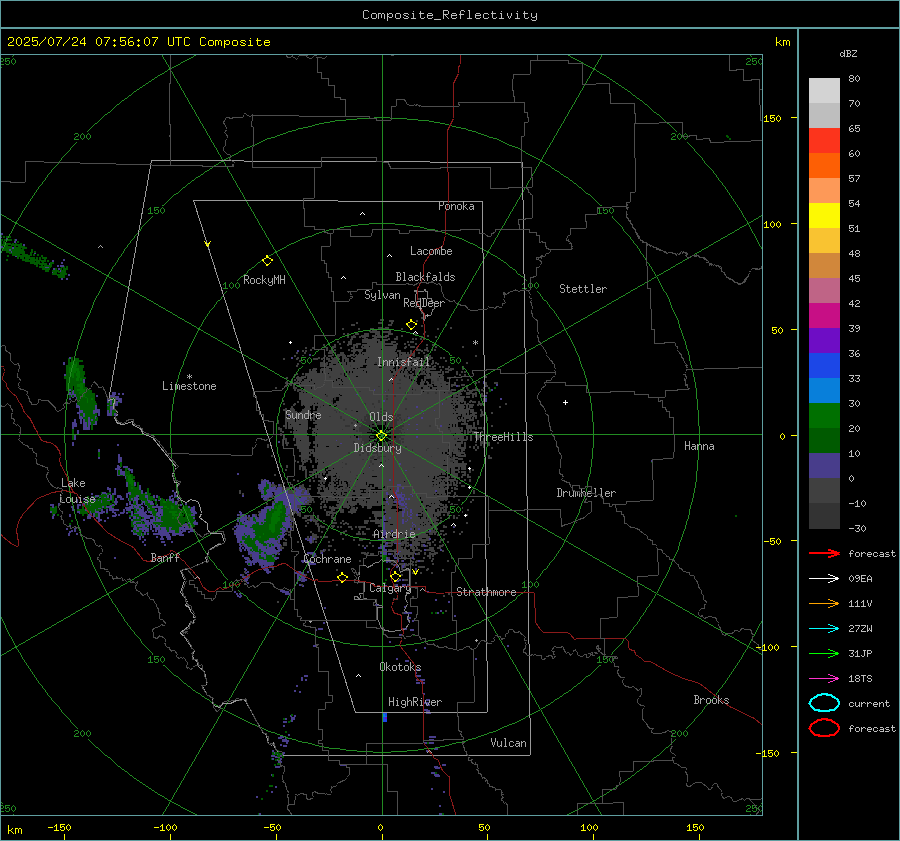
Task: Select the Sylvan label
Action: pos(382,295)
